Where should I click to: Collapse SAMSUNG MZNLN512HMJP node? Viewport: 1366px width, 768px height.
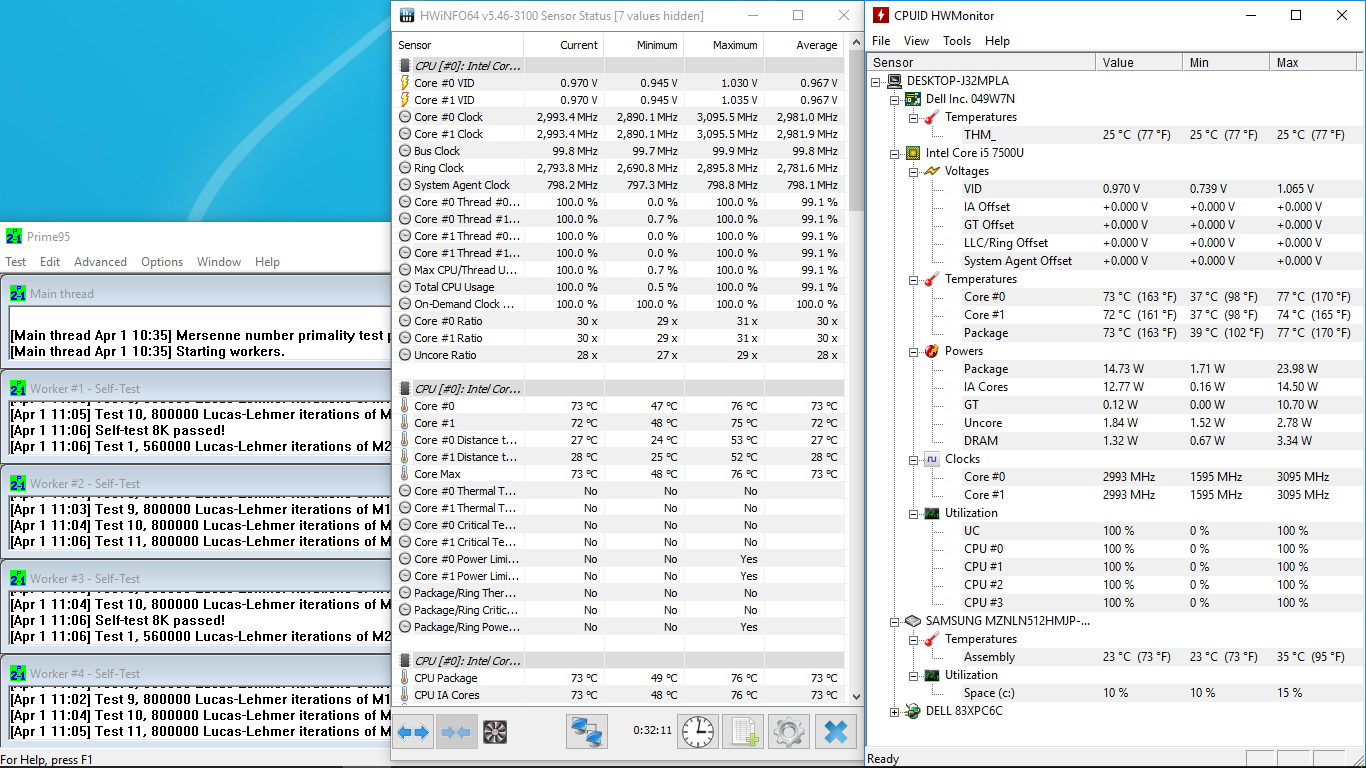tap(895, 621)
